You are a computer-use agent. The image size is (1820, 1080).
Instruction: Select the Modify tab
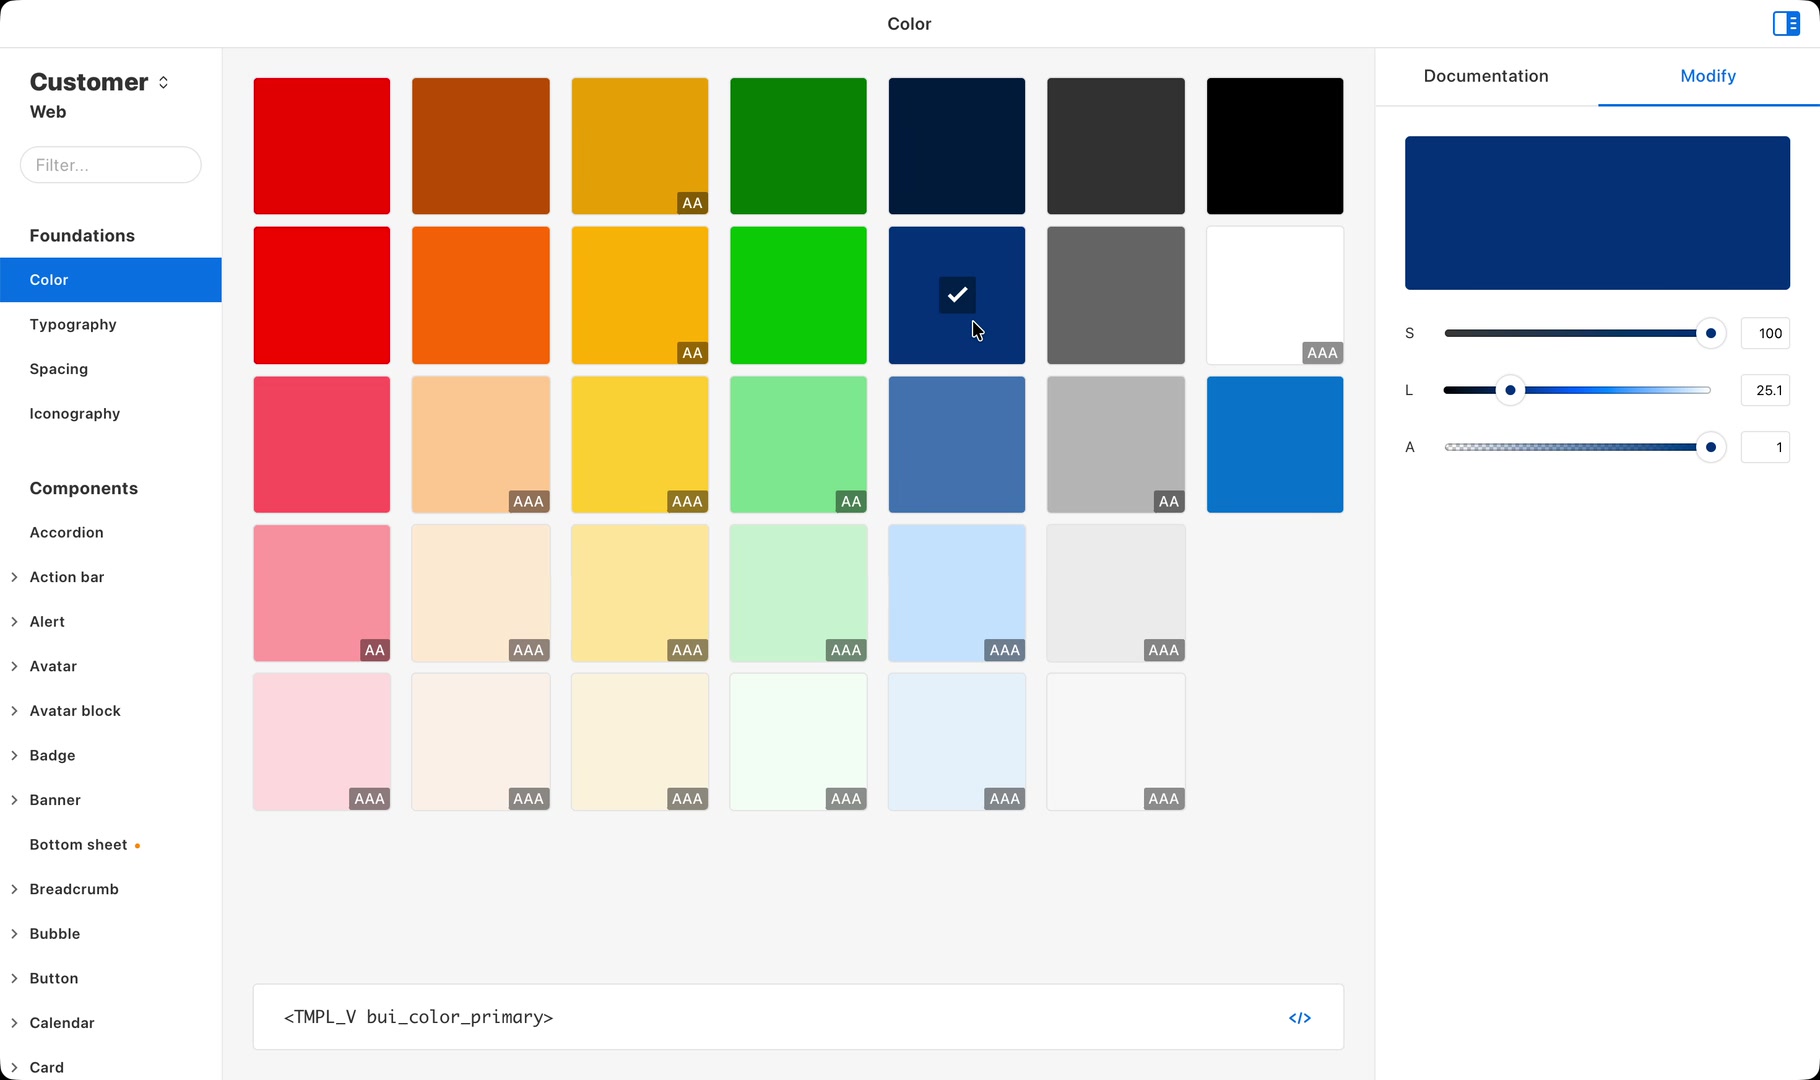click(x=1708, y=76)
